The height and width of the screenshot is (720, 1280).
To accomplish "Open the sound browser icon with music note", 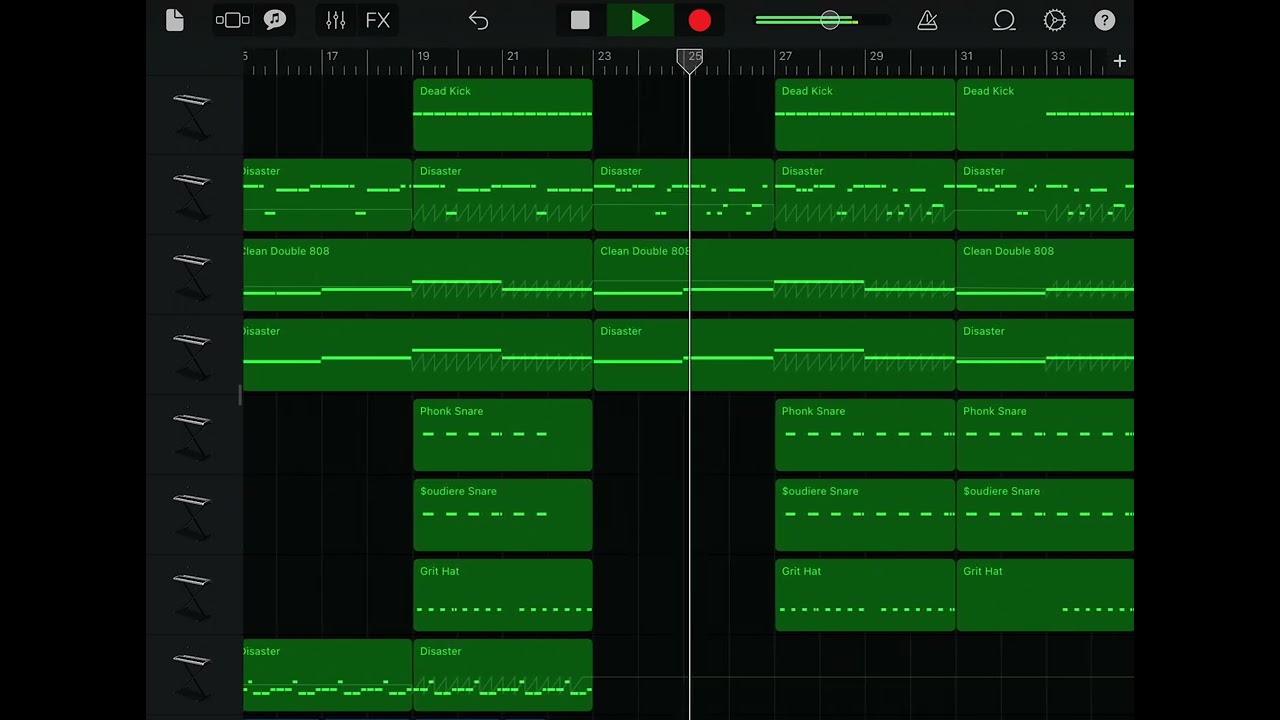I will (275, 20).
